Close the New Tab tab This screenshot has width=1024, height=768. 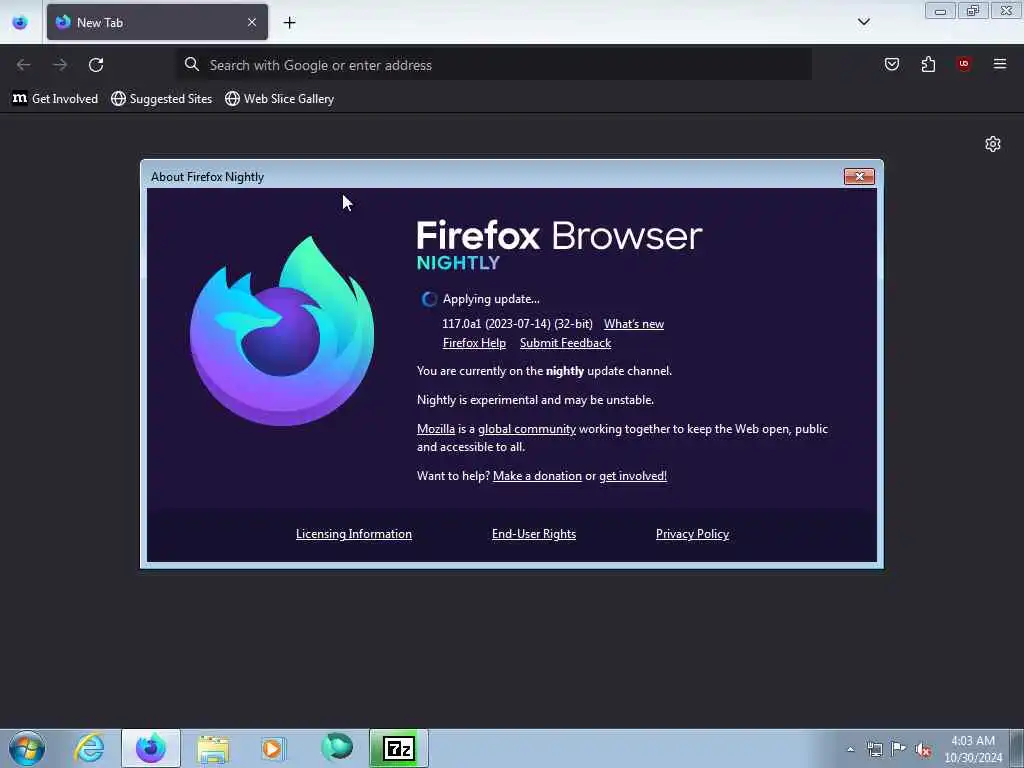point(252,22)
